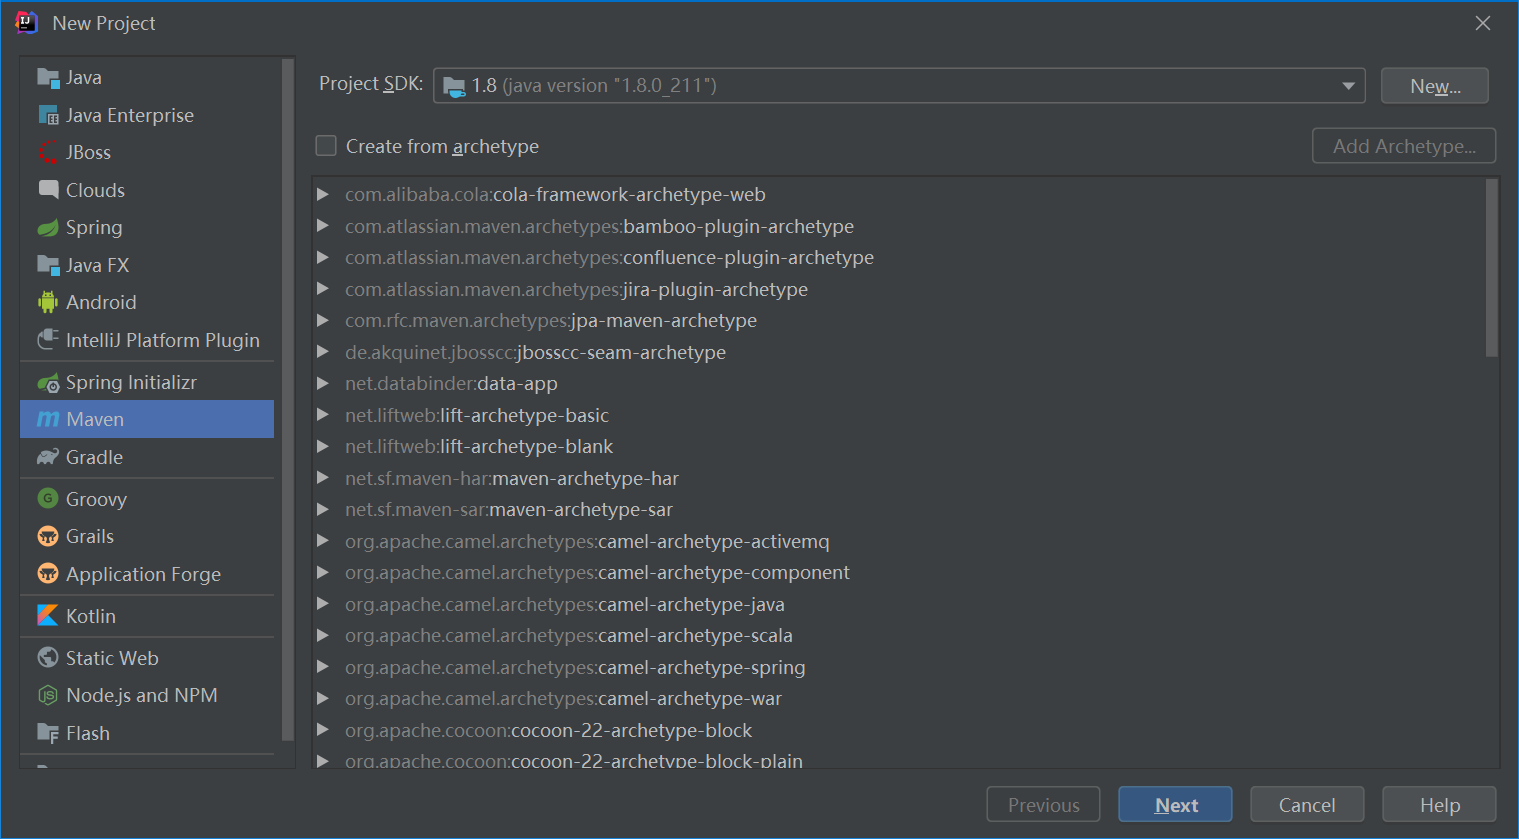The width and height of the screenshot is (1519, 839).
Task: Click the Cancel button
Action: coord(1307,805)
